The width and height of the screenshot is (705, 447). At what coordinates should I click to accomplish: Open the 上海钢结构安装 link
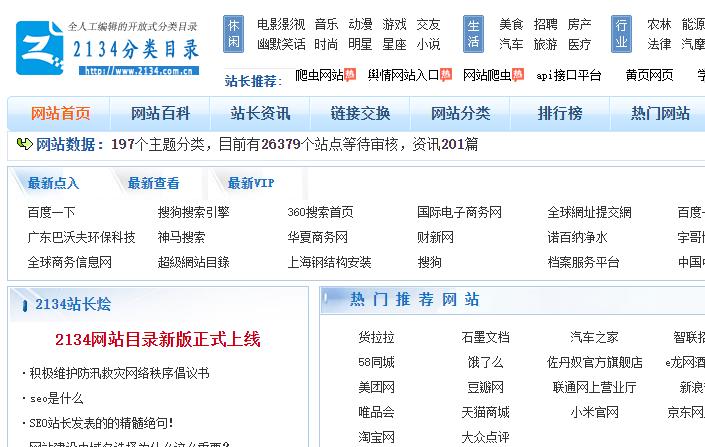pos(330,262)
